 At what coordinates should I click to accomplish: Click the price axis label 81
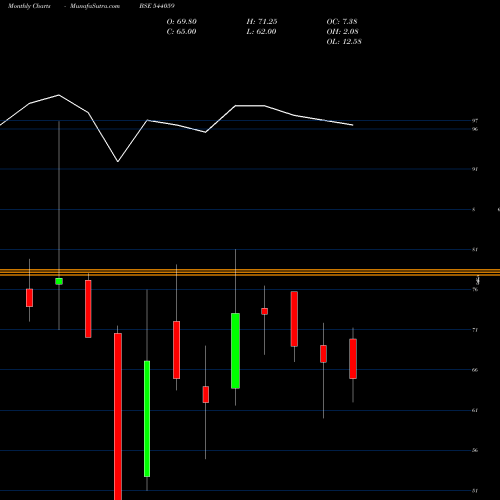475,250
